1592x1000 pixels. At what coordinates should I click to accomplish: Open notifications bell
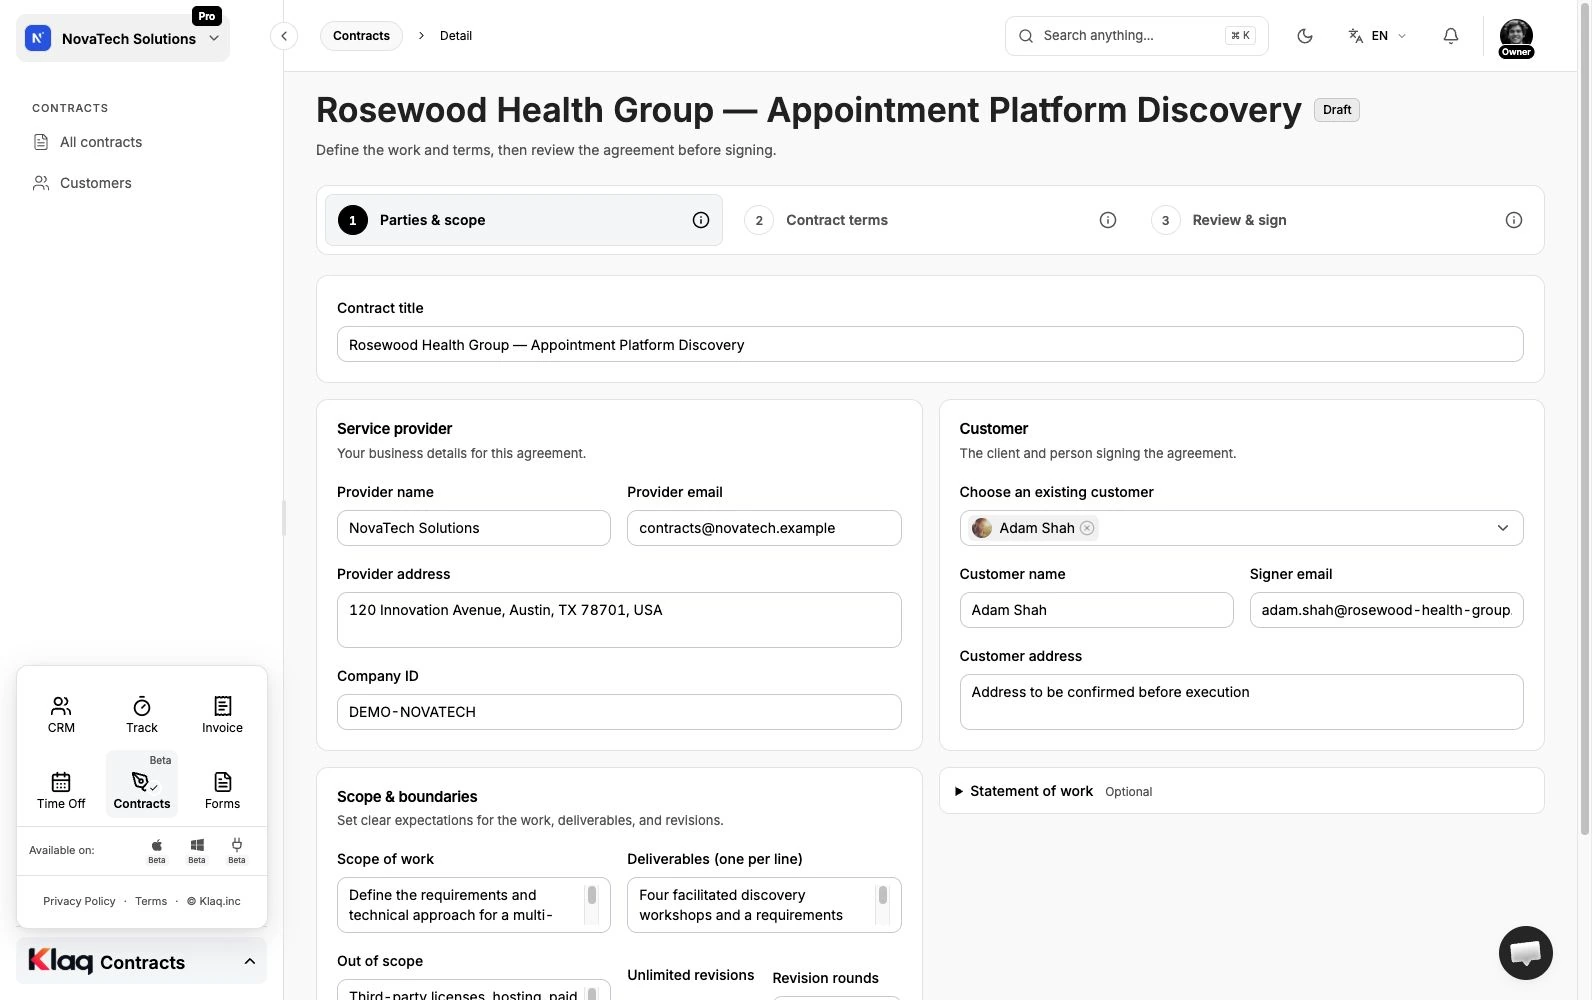pyautogui.click(x=1450, y=36)
